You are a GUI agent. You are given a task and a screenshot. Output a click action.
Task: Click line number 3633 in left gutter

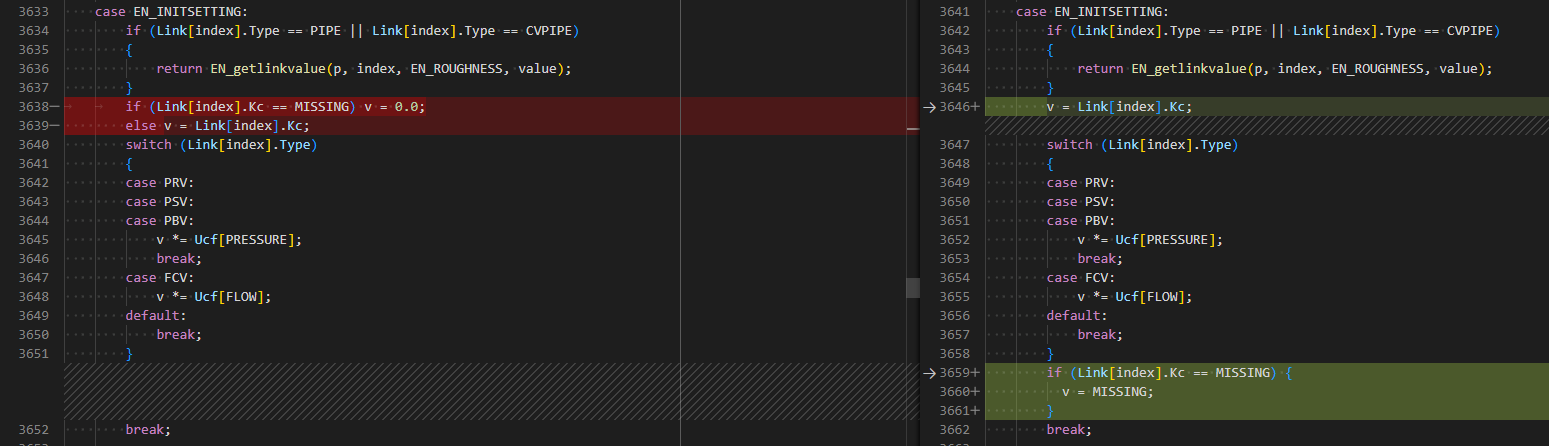[34, 12]
